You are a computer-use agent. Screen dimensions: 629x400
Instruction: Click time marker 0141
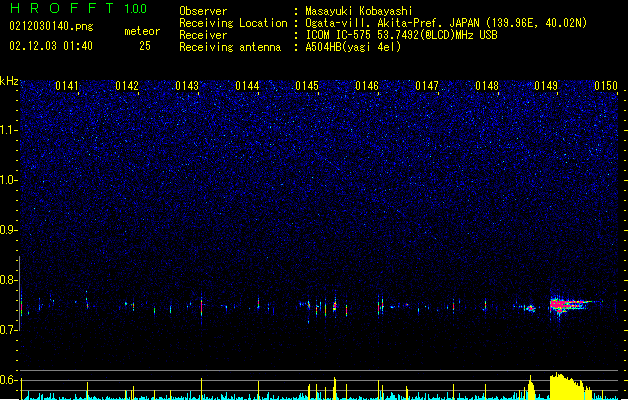(x=67, y=86)
